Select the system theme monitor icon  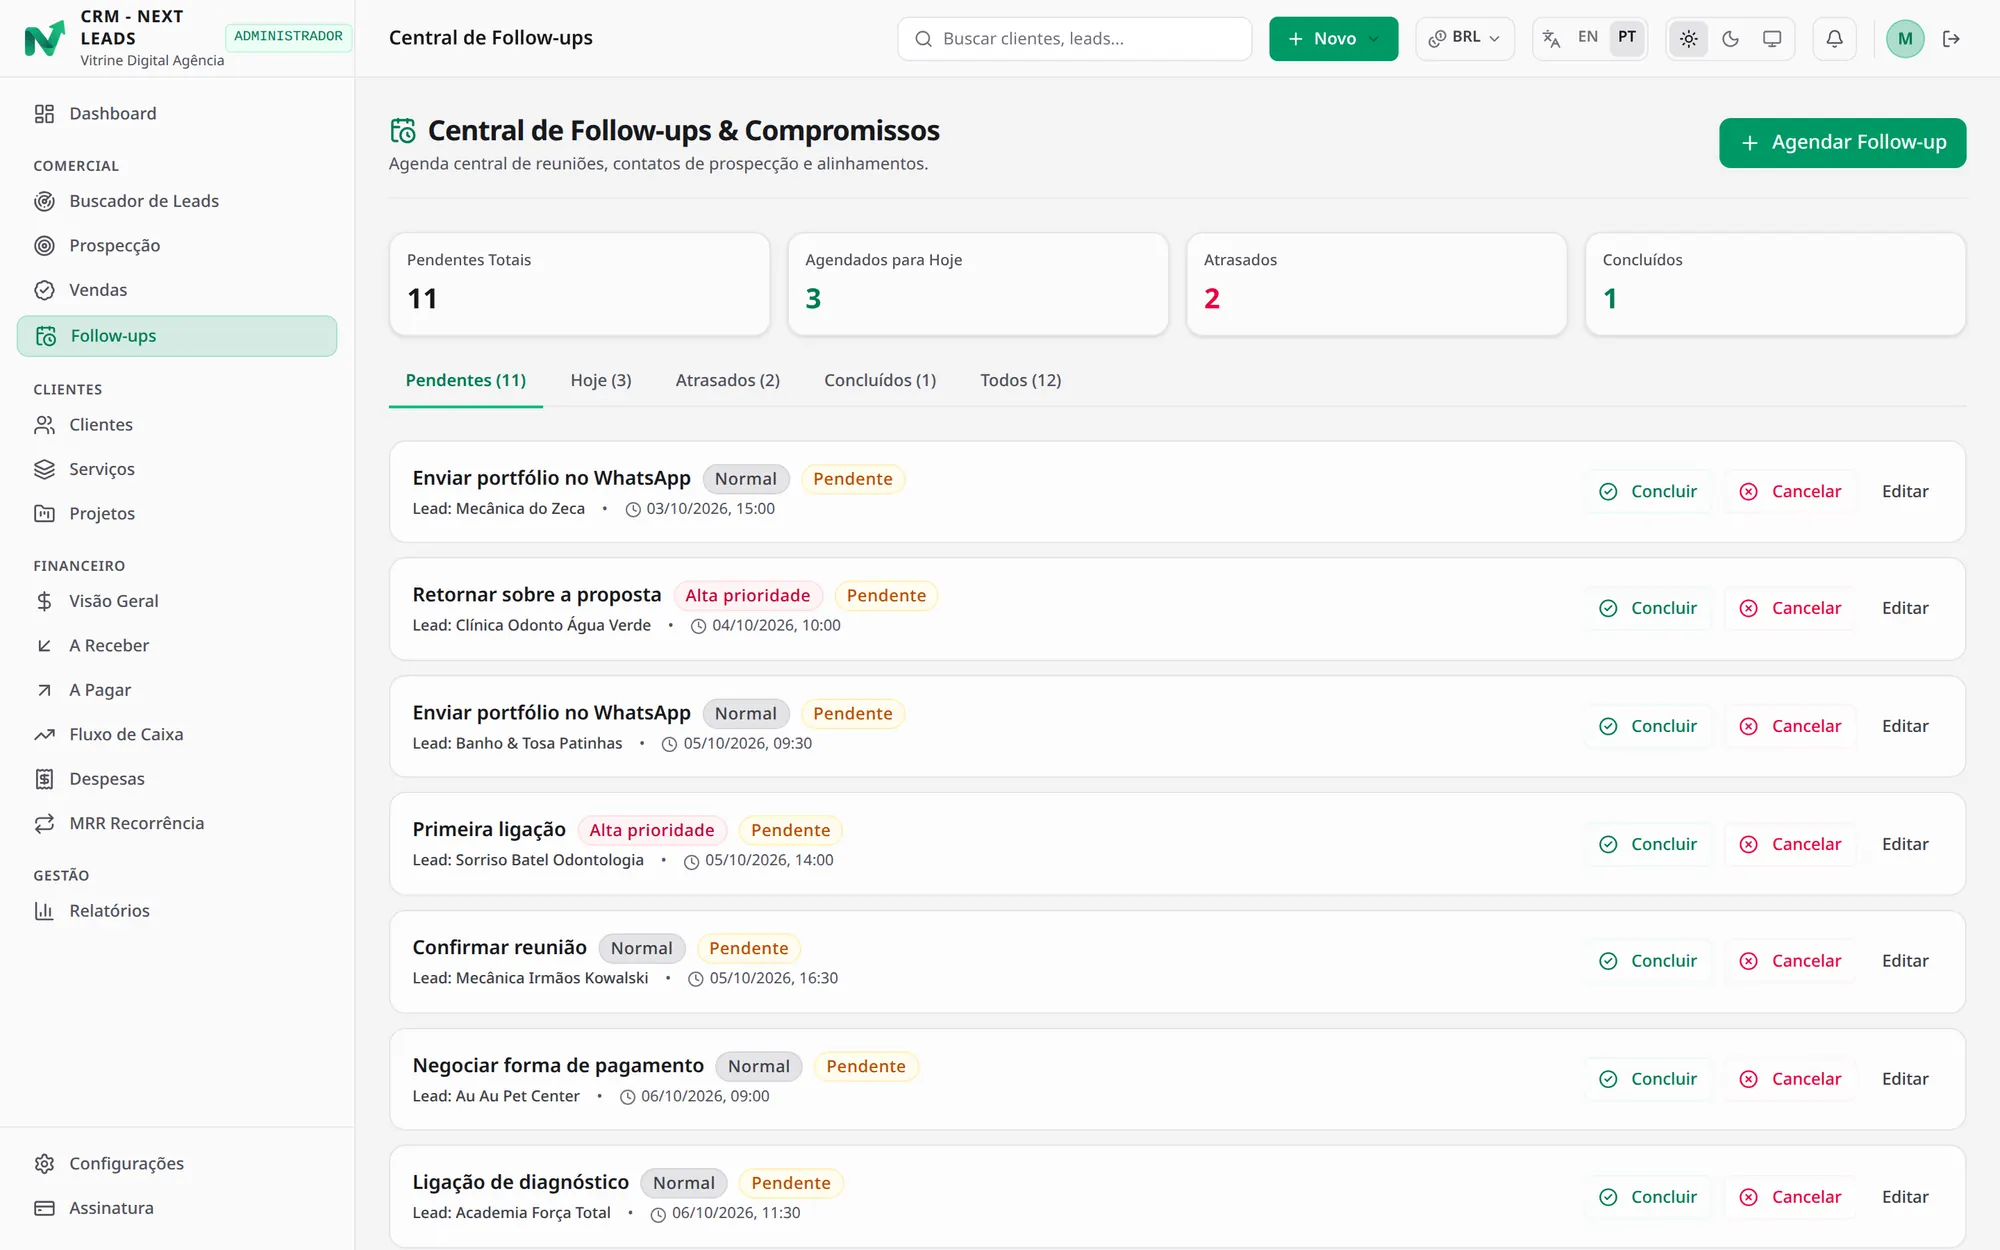click(1771, 39)
